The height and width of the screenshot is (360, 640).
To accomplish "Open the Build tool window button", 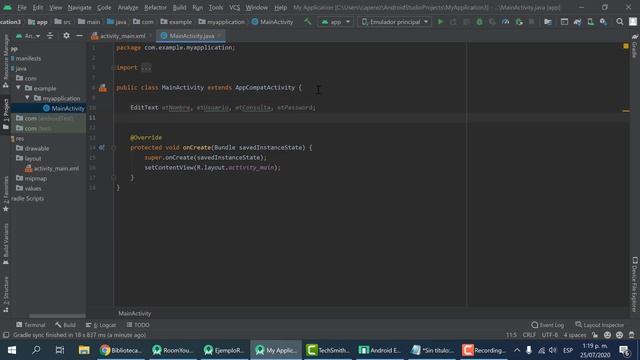I will (x=65, y=325).
